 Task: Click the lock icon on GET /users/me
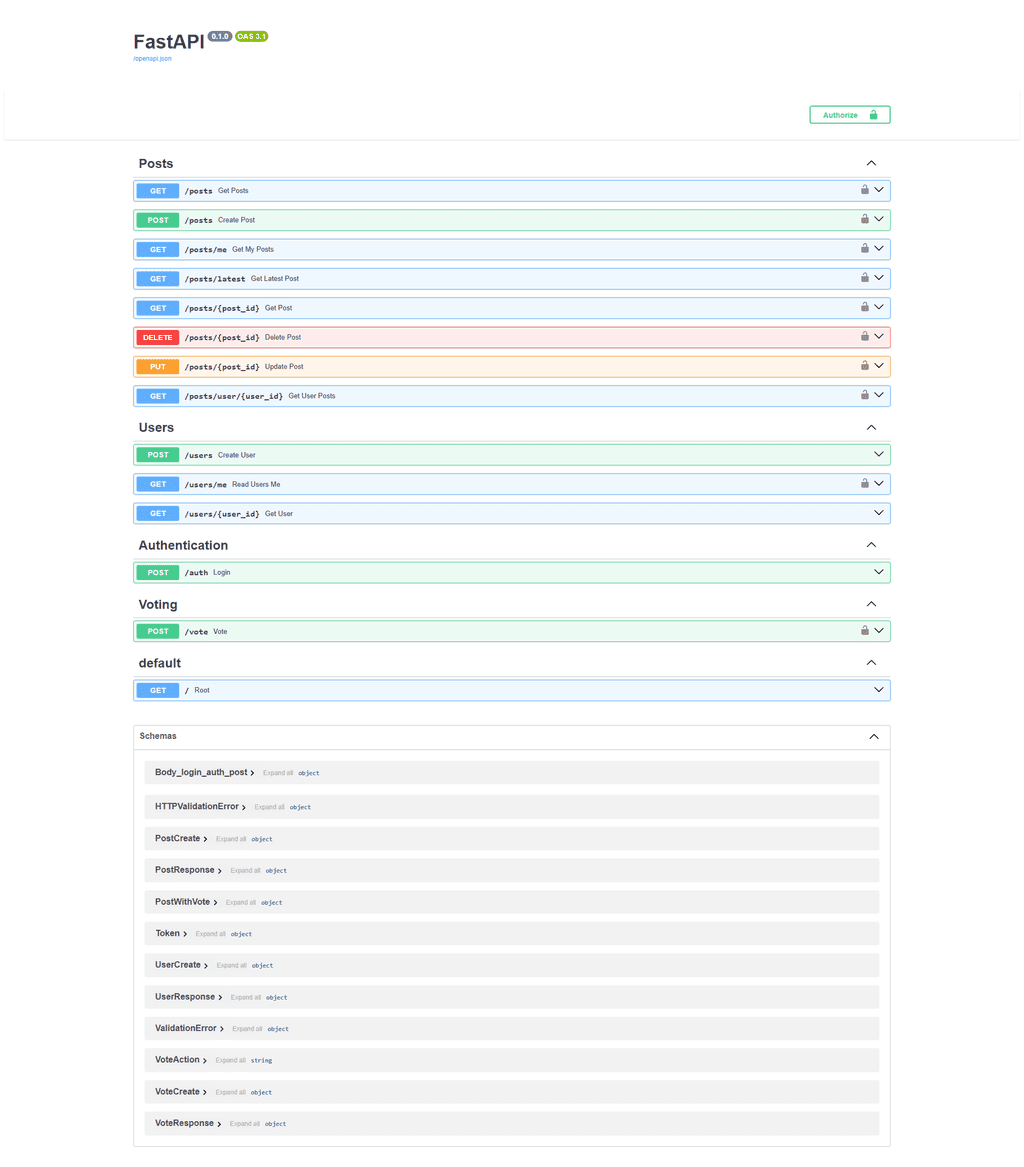865,484
